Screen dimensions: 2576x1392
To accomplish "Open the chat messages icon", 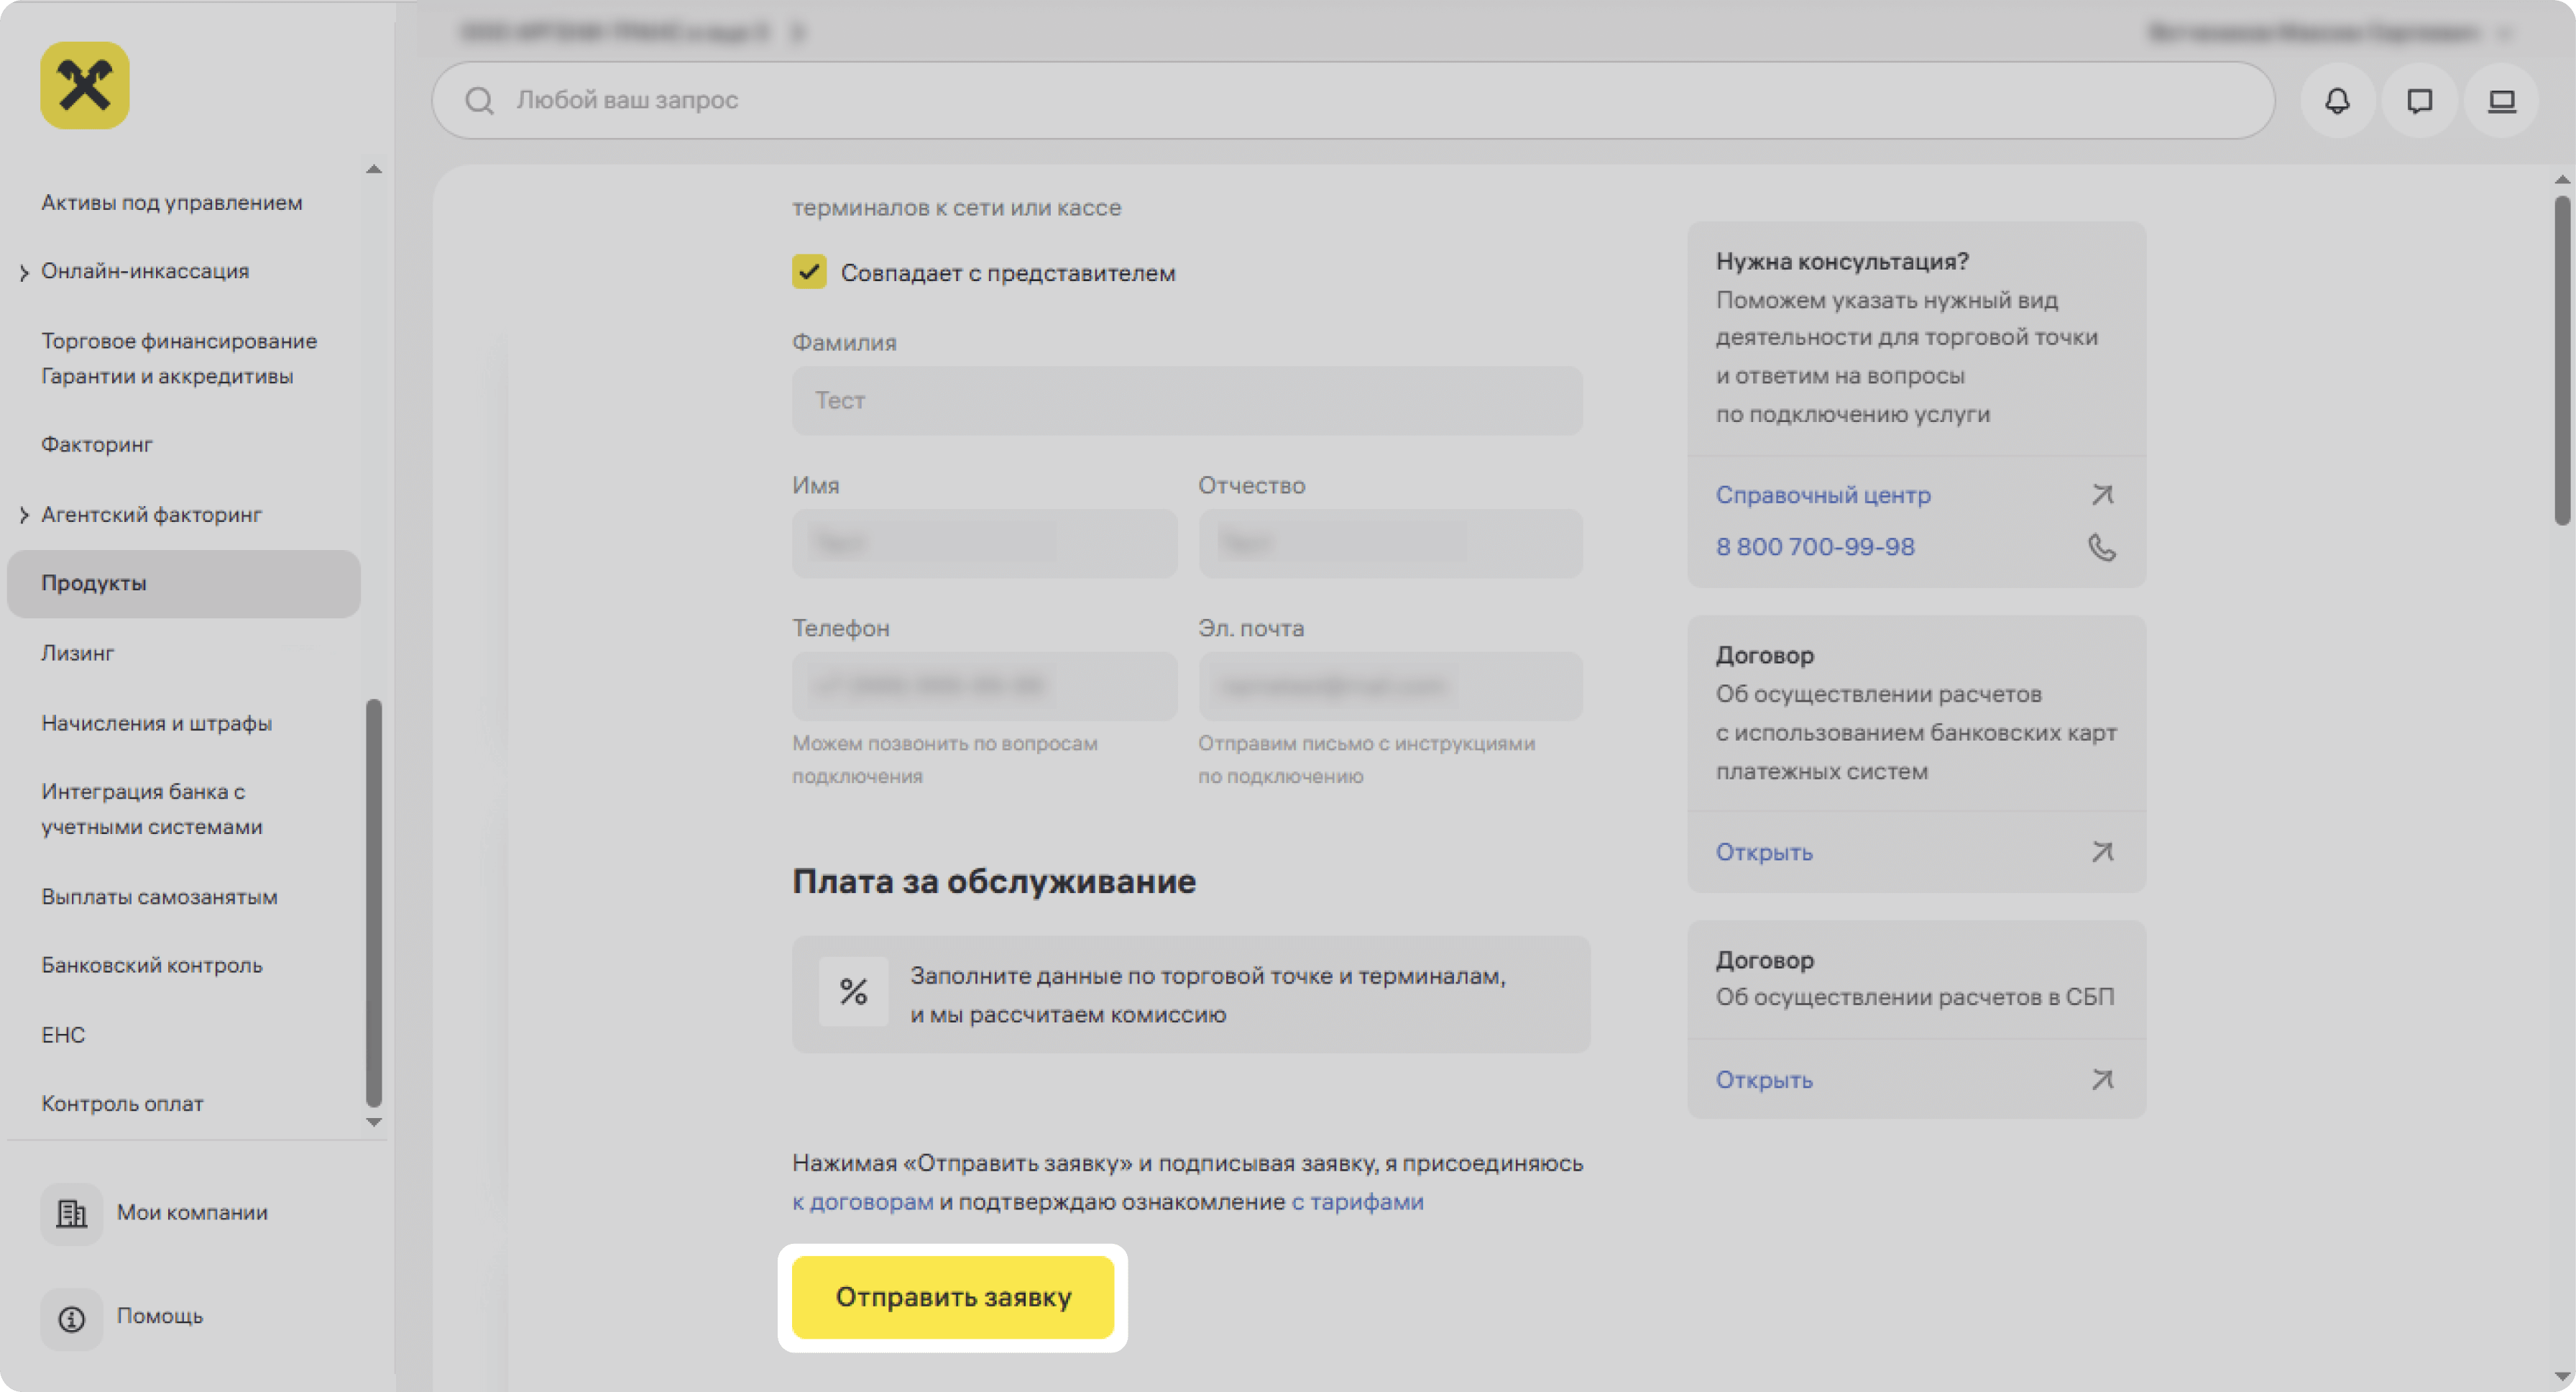I will click(2420, 100).
